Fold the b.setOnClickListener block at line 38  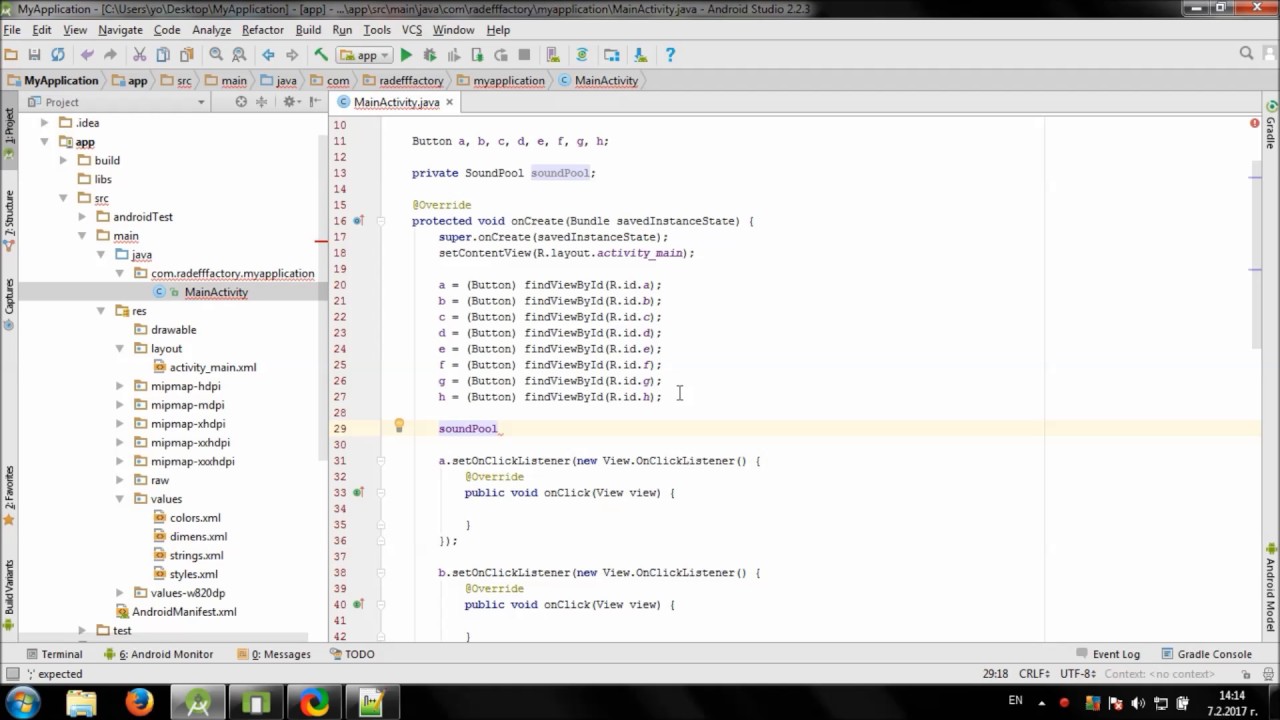tap(381, 573)
